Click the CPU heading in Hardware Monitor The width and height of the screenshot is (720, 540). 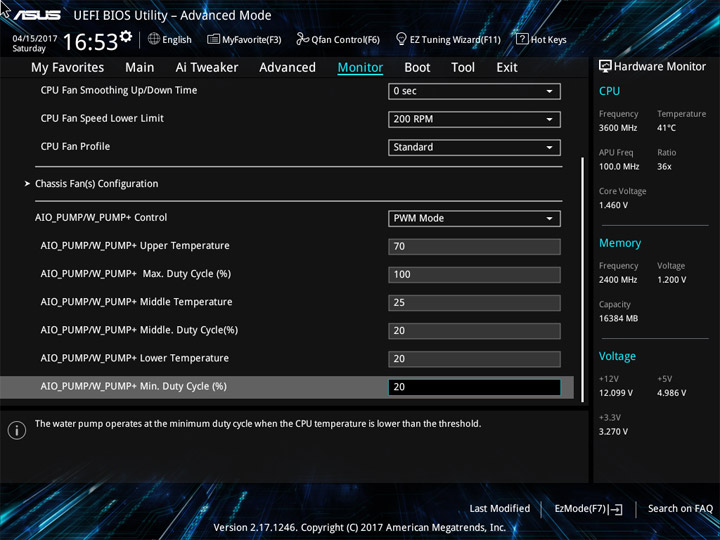[x=609, y=91]
